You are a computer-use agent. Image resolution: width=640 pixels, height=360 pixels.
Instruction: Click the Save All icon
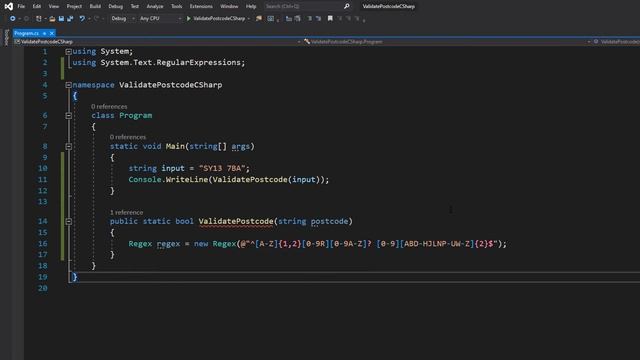coord(70,18)
